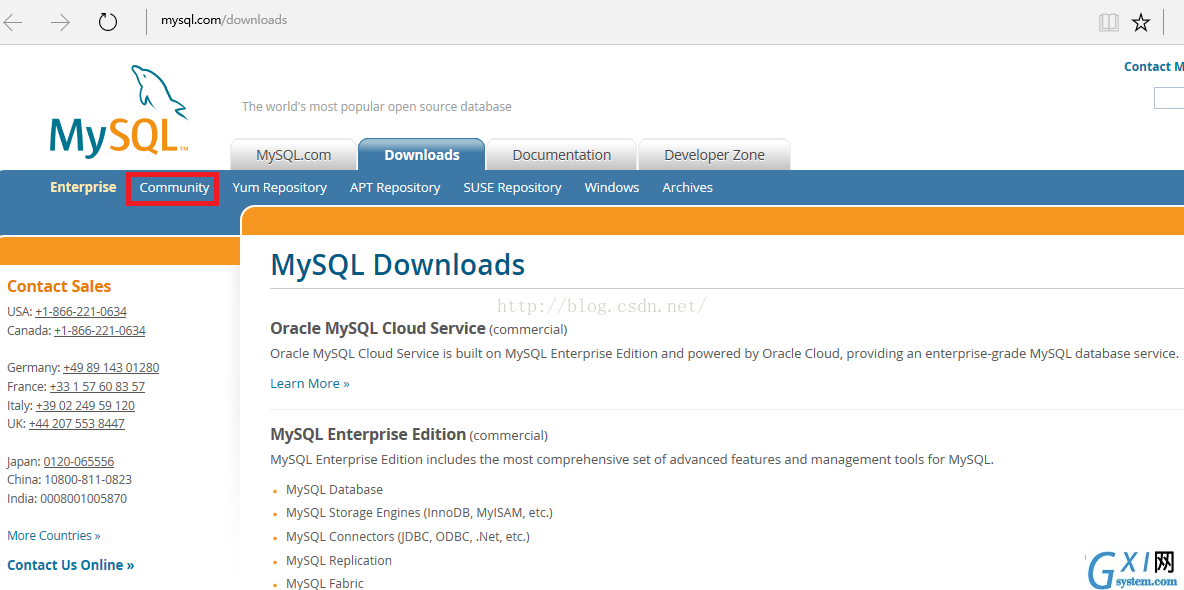This screenshot has height=590, width=1184.
Task: Click UK number +44 207 553 8447
Action: (x=76, y=424)
